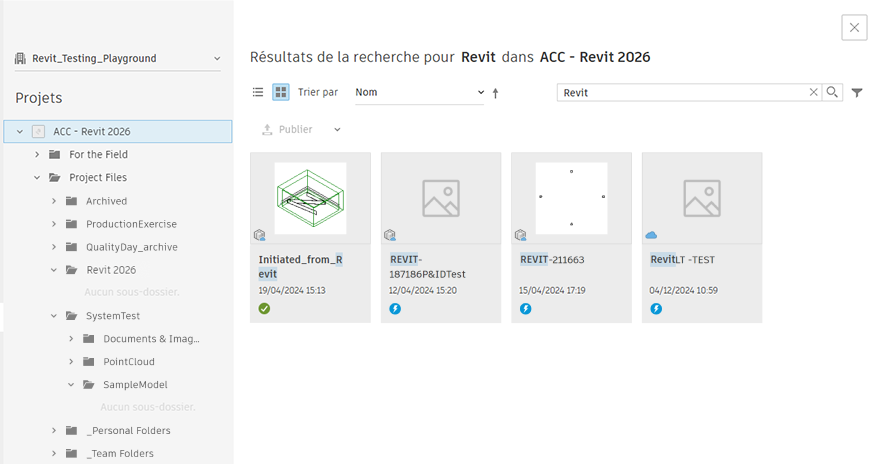This screenshot has height=464, width=882.
Task: Collapse the Project Files folder
Action: [x=37, y=178]
